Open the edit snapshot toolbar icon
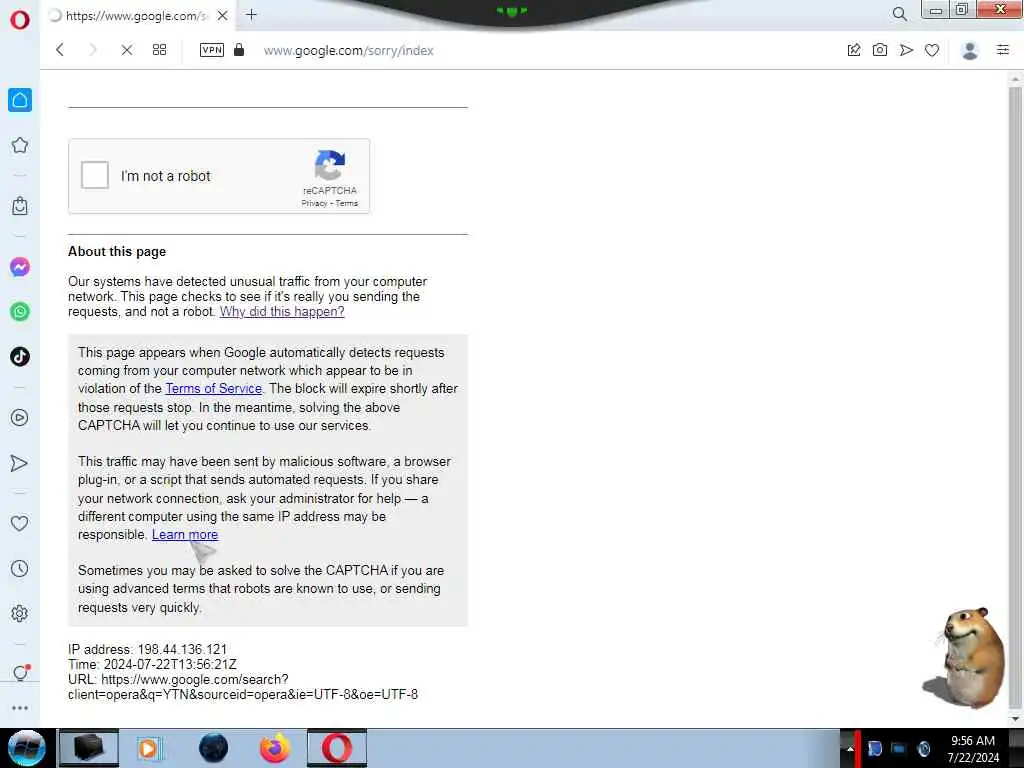Viewport: 1024px width, 768px height. point(854,50)
